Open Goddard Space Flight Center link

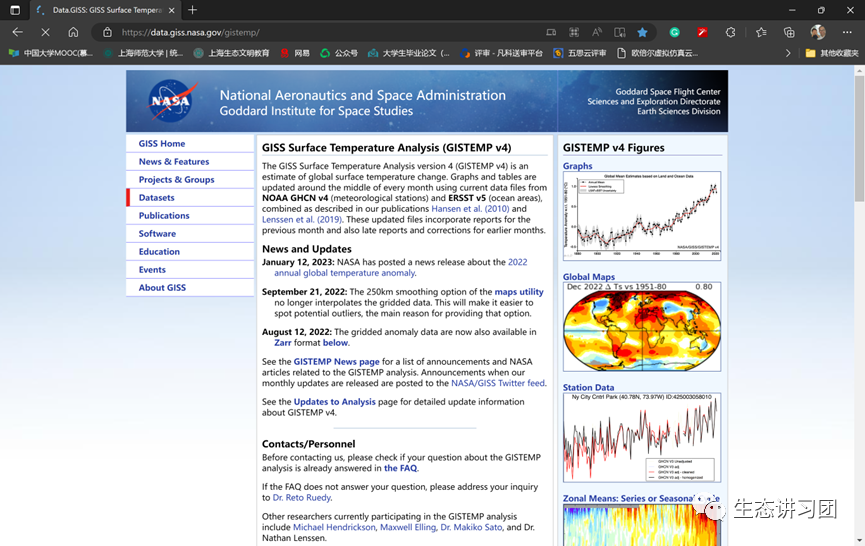[668, 92]
